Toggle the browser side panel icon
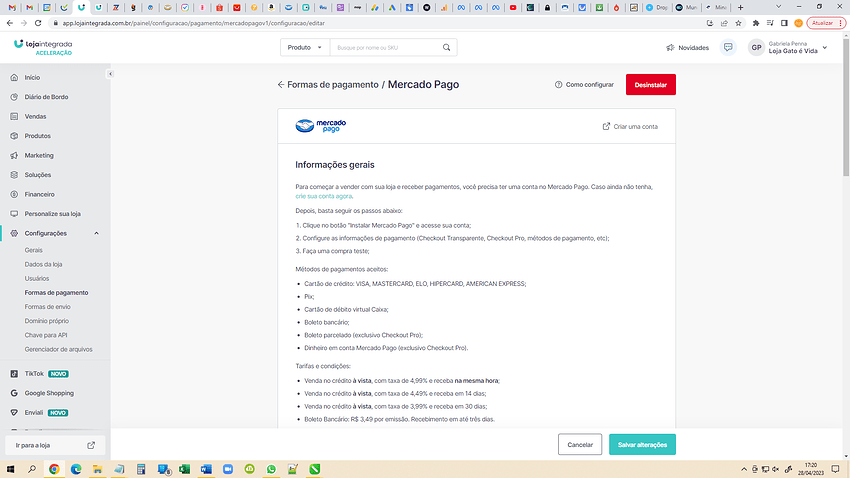850x478 pixels. pos(784,23)
